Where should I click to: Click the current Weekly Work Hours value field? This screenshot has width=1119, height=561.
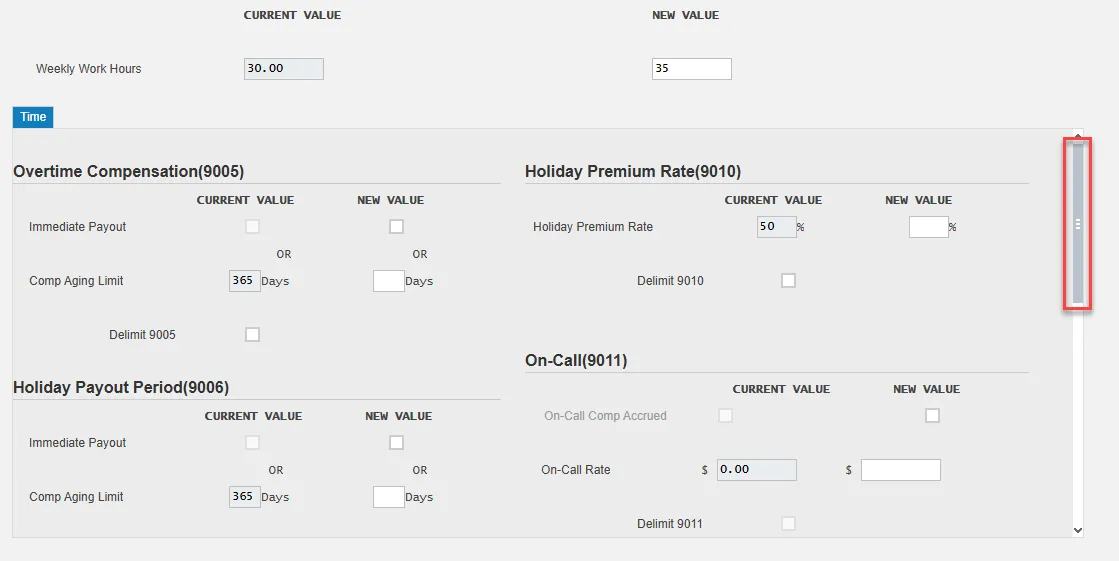pyautogui.click(x=283, y=69)
